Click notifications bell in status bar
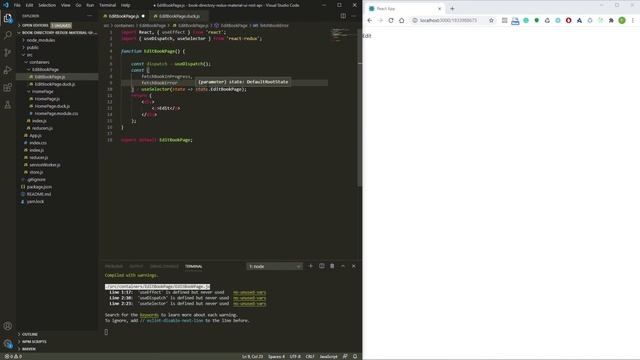640x360 pixels. tap(355, 356)
